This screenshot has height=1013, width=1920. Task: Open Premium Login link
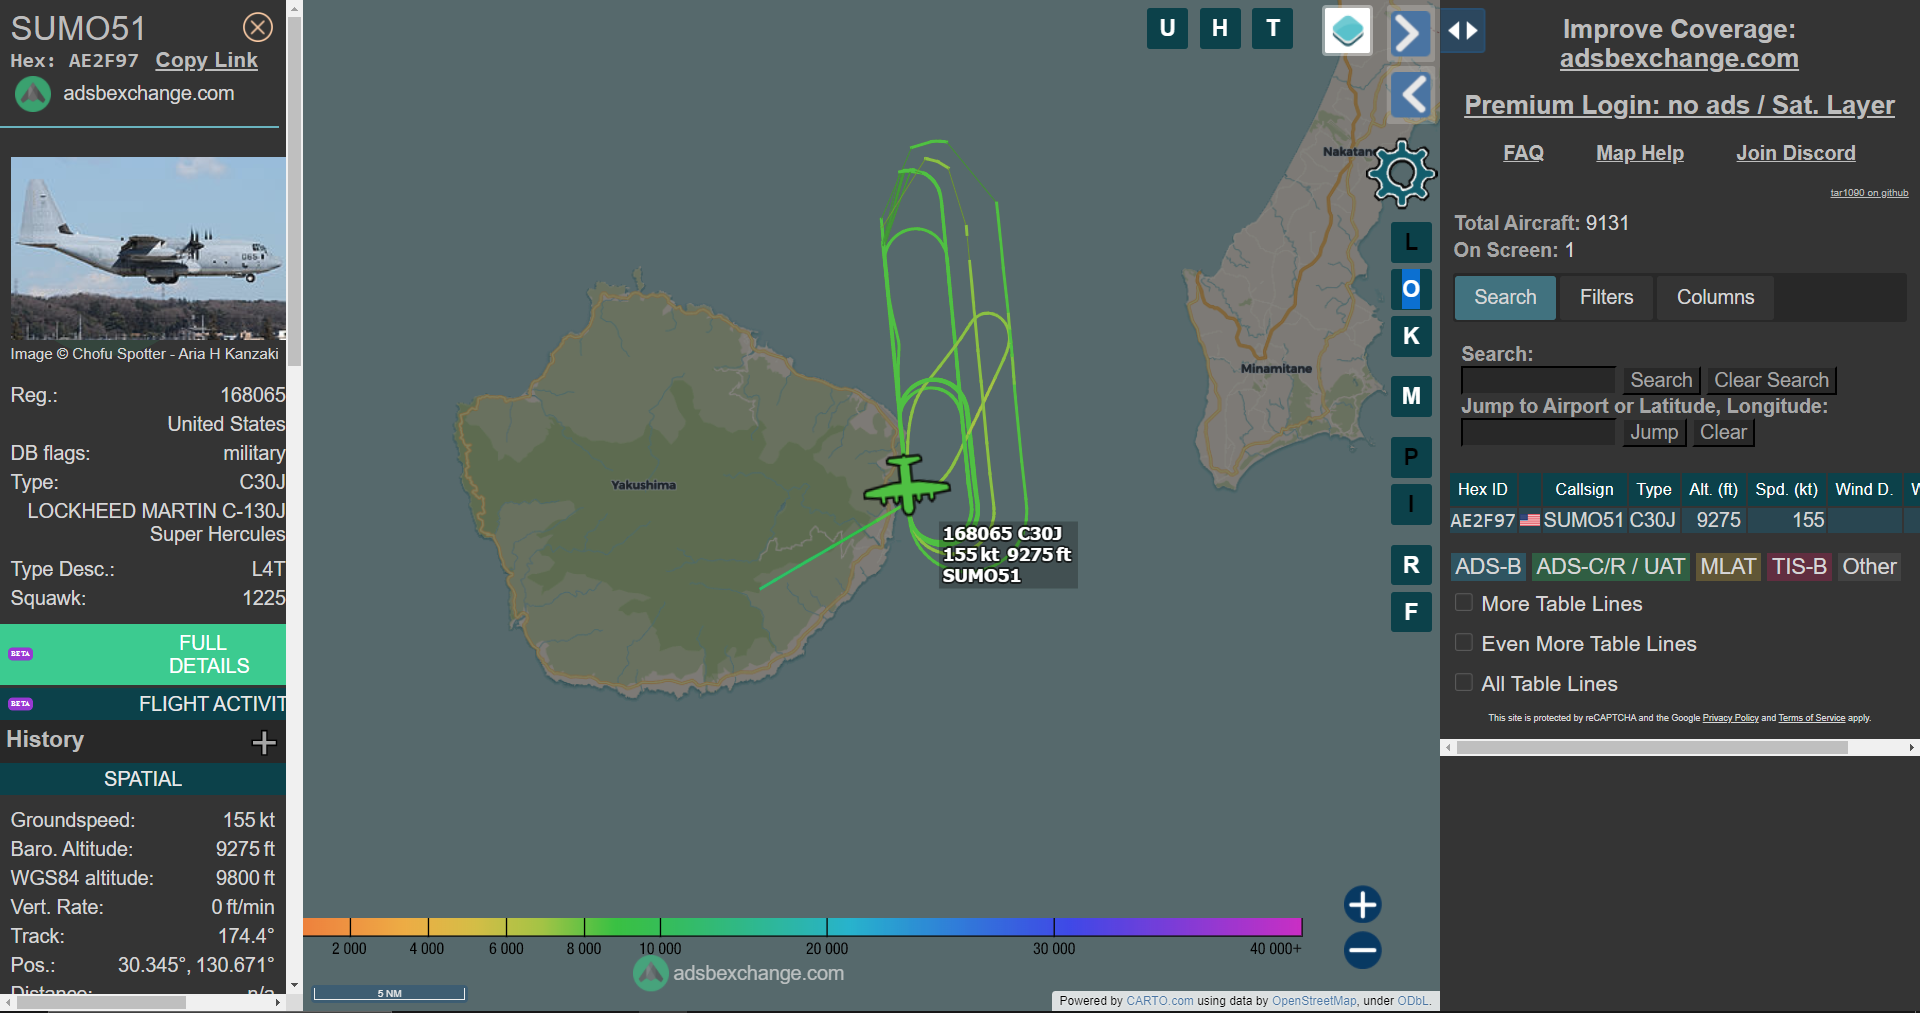click(x=1679, y=105)
